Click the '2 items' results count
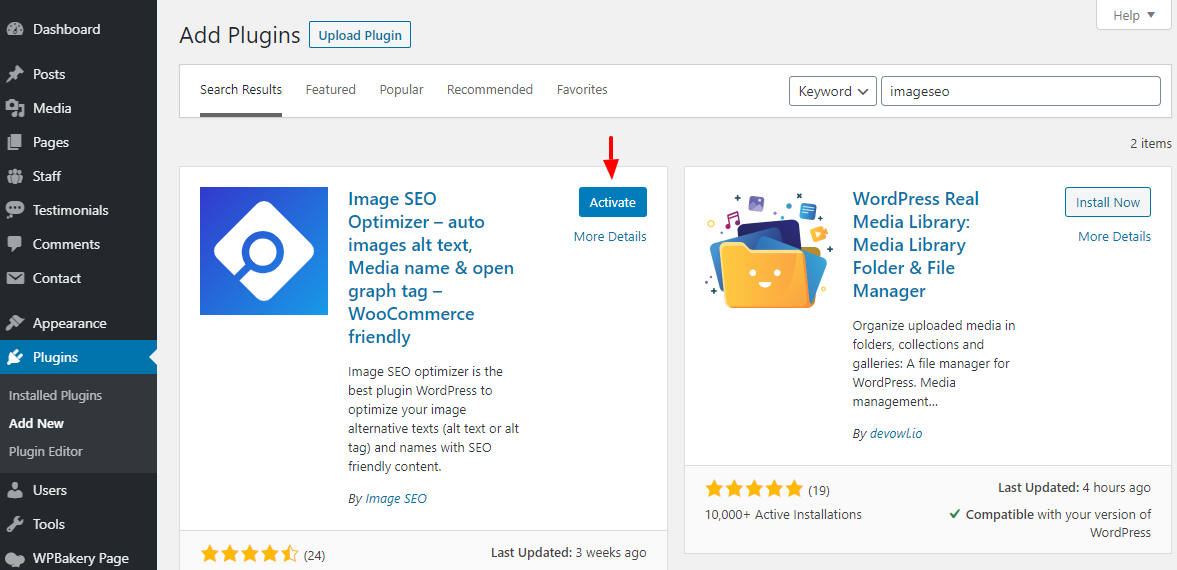 [x=1151, y=143]
